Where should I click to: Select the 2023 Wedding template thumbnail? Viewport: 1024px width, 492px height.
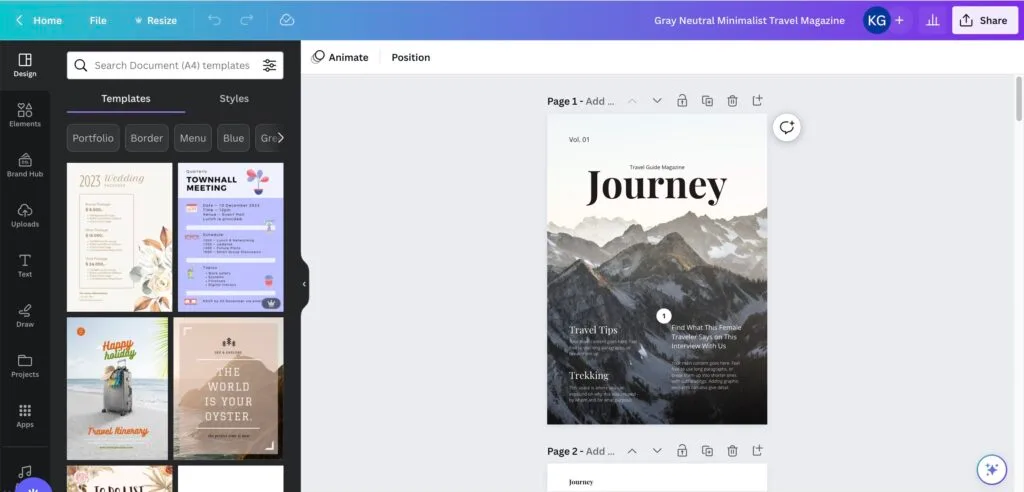120,237
